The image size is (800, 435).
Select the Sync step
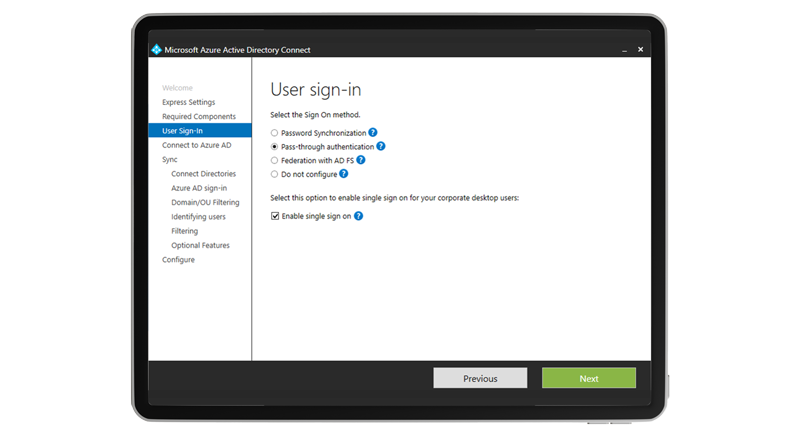tap(170, 160)
